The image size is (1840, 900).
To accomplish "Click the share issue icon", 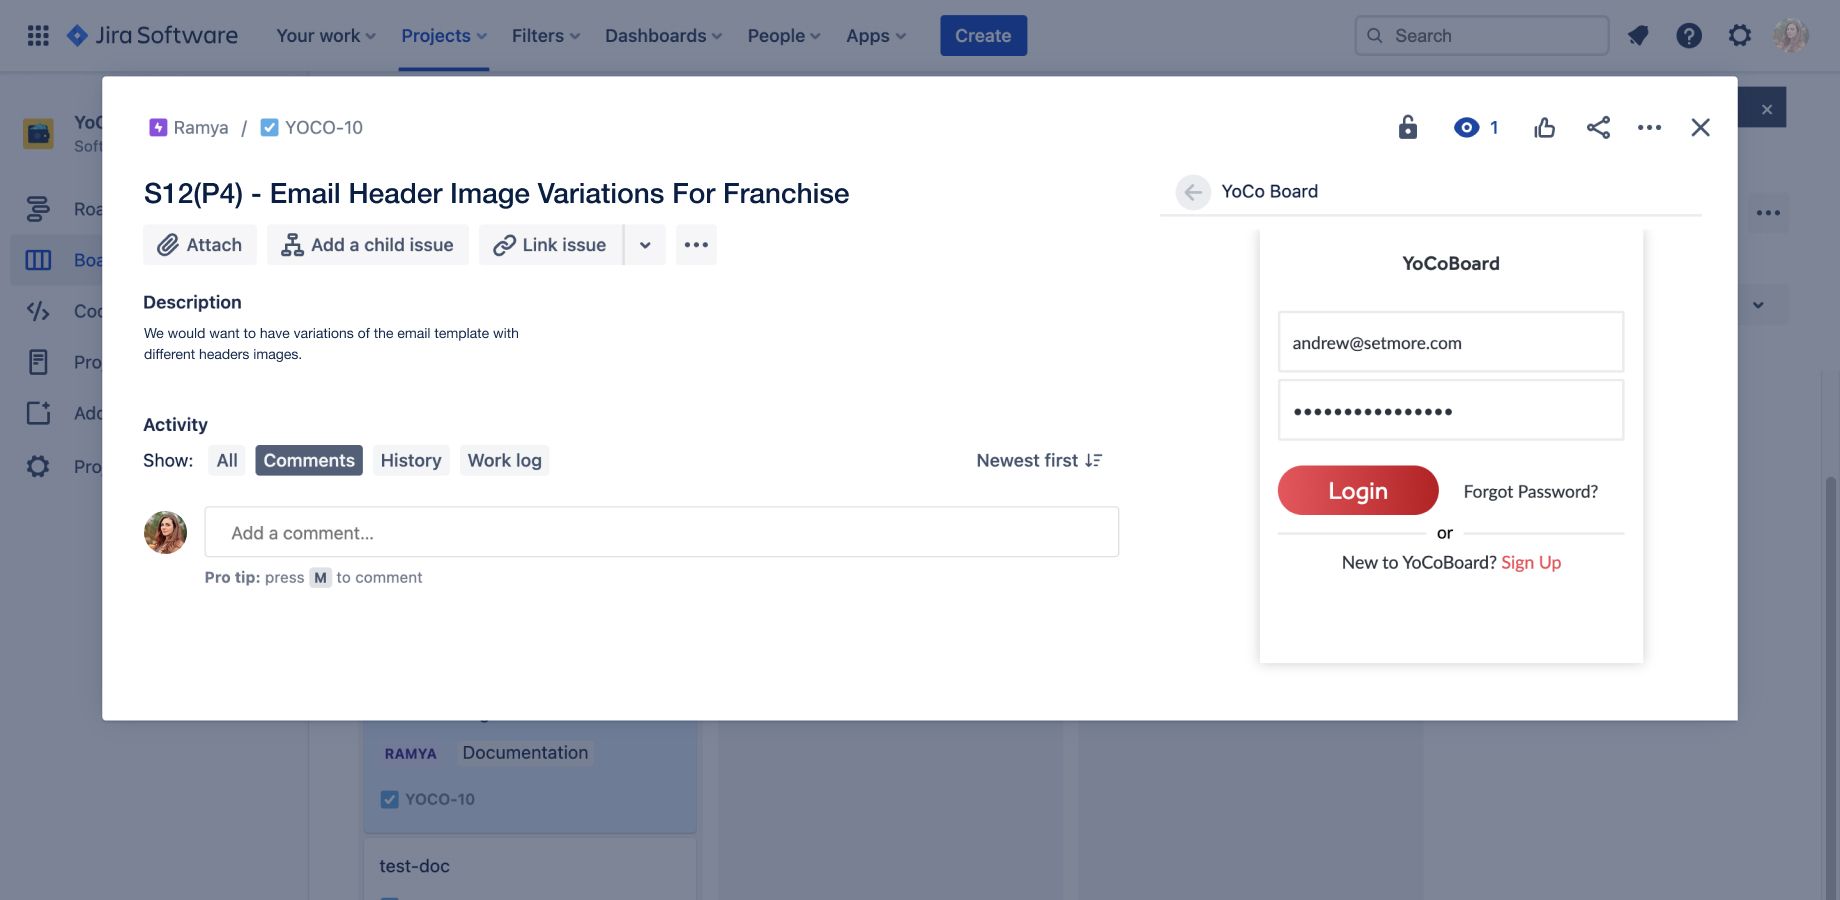I will (1598, 127).
